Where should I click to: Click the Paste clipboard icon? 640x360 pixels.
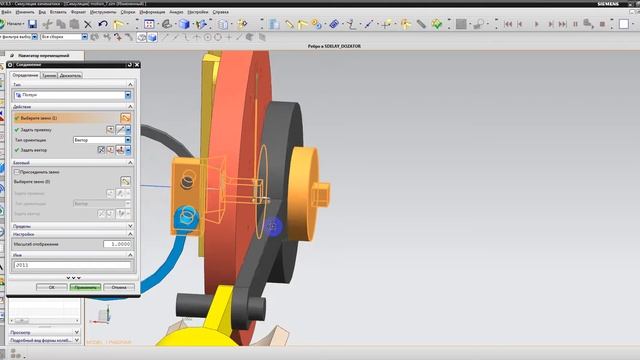pyautogui.click(x=74, y=24)
